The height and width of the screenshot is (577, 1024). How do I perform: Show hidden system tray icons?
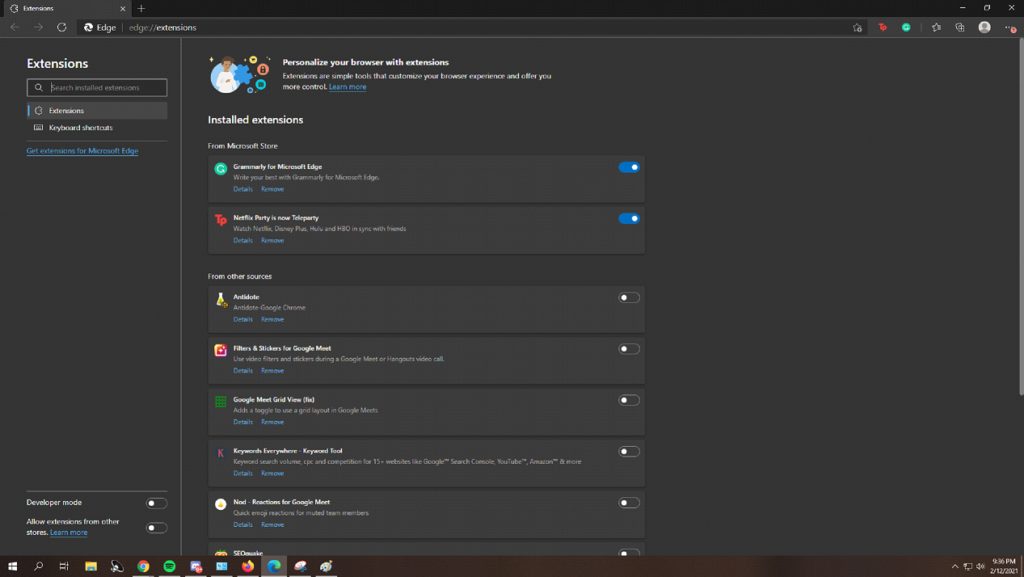pos(955,567)
